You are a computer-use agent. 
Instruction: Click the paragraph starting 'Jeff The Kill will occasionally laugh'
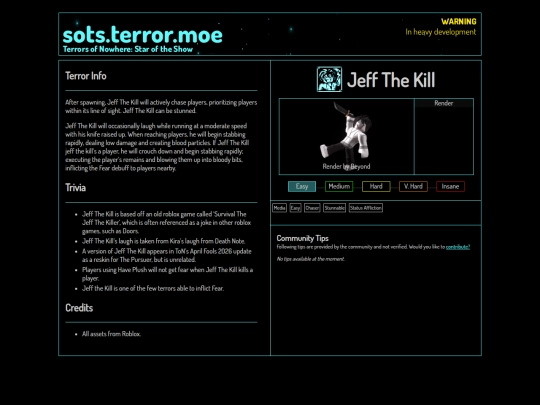point(157,147)
